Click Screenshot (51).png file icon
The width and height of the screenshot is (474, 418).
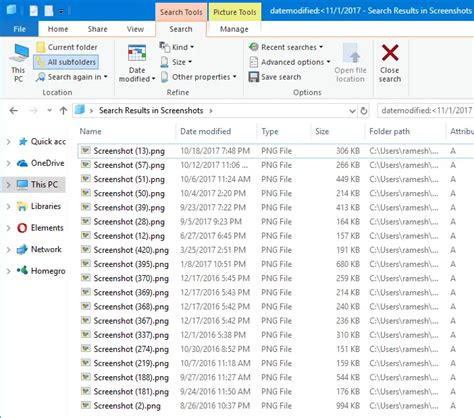point(86,179)
